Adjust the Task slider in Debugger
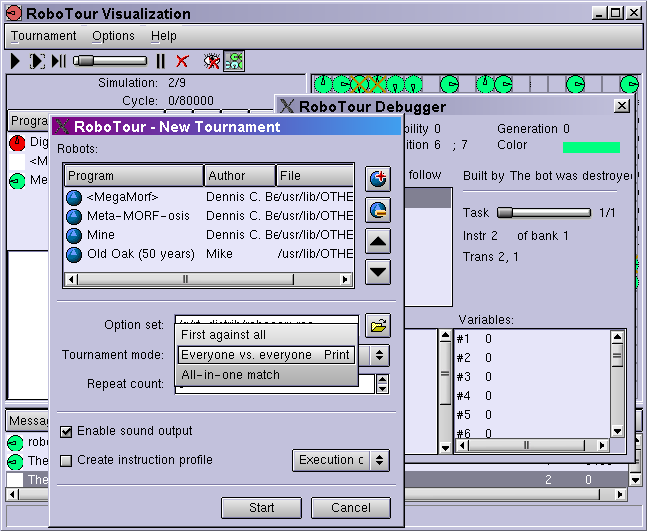Screen dimensions: 647x531 click(544, 212)
